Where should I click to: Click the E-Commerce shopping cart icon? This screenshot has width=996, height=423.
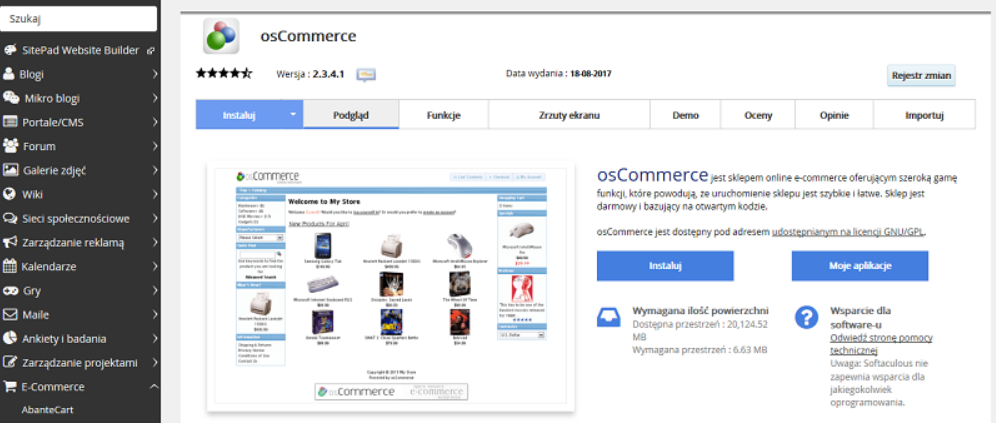pos(10,386)
